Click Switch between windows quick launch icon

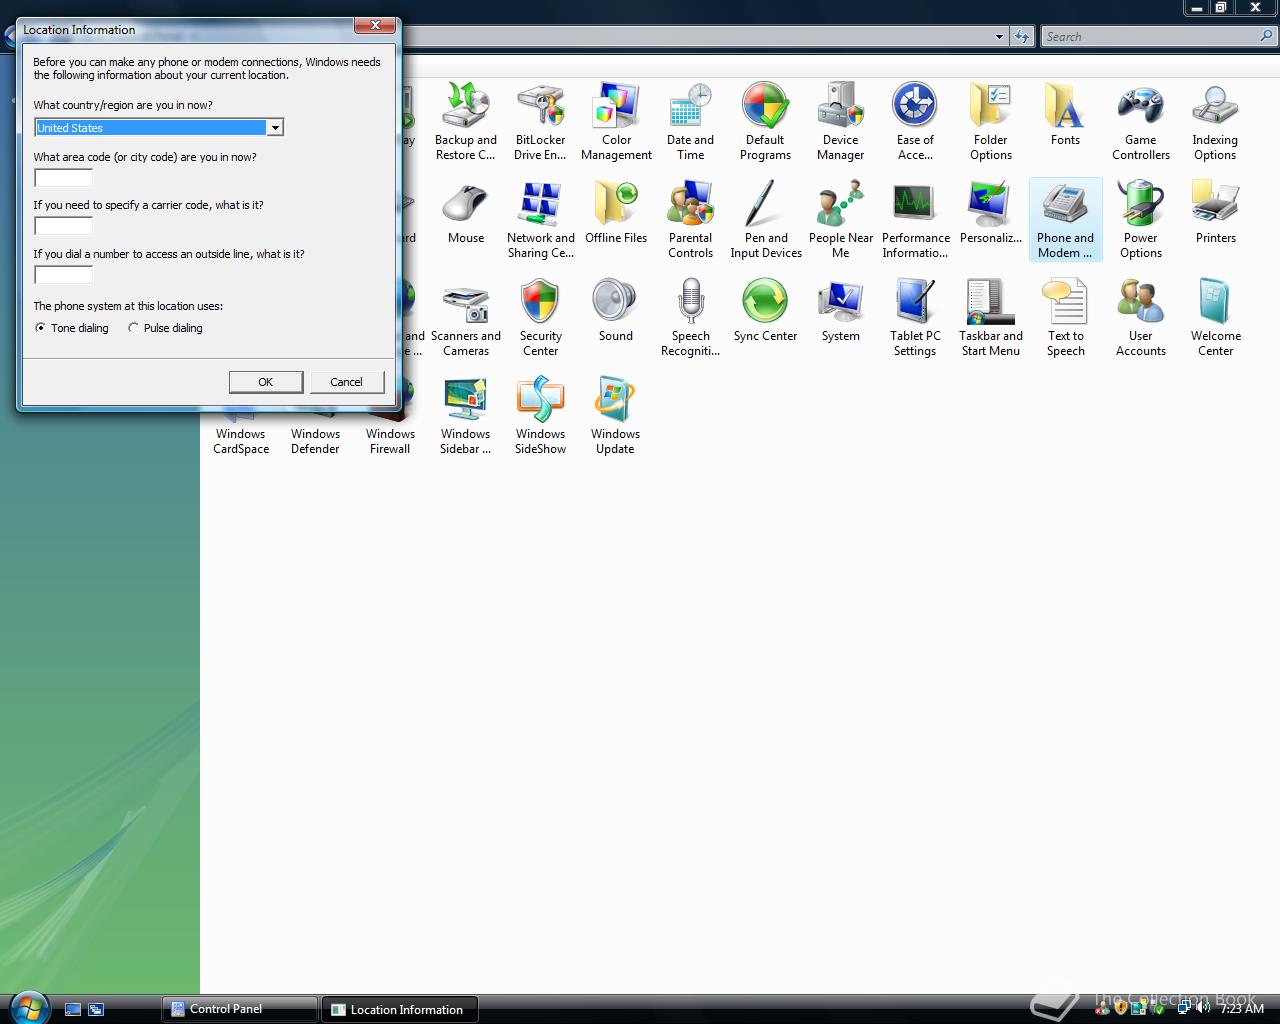tap(96, 1010)
